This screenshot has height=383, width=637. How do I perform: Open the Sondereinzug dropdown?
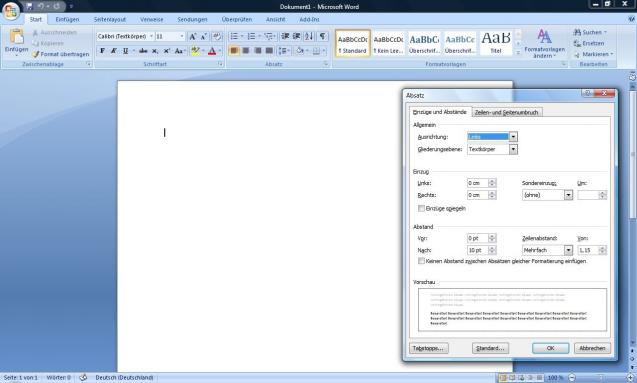[568, 195]
